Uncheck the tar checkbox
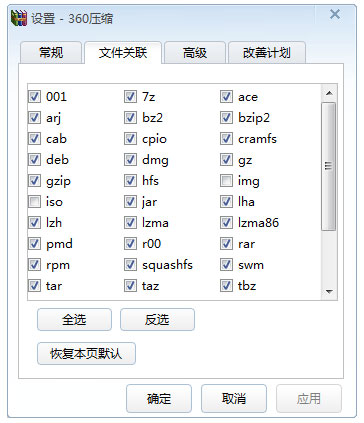This screenshot has height=423, width=364. (34, 286)
